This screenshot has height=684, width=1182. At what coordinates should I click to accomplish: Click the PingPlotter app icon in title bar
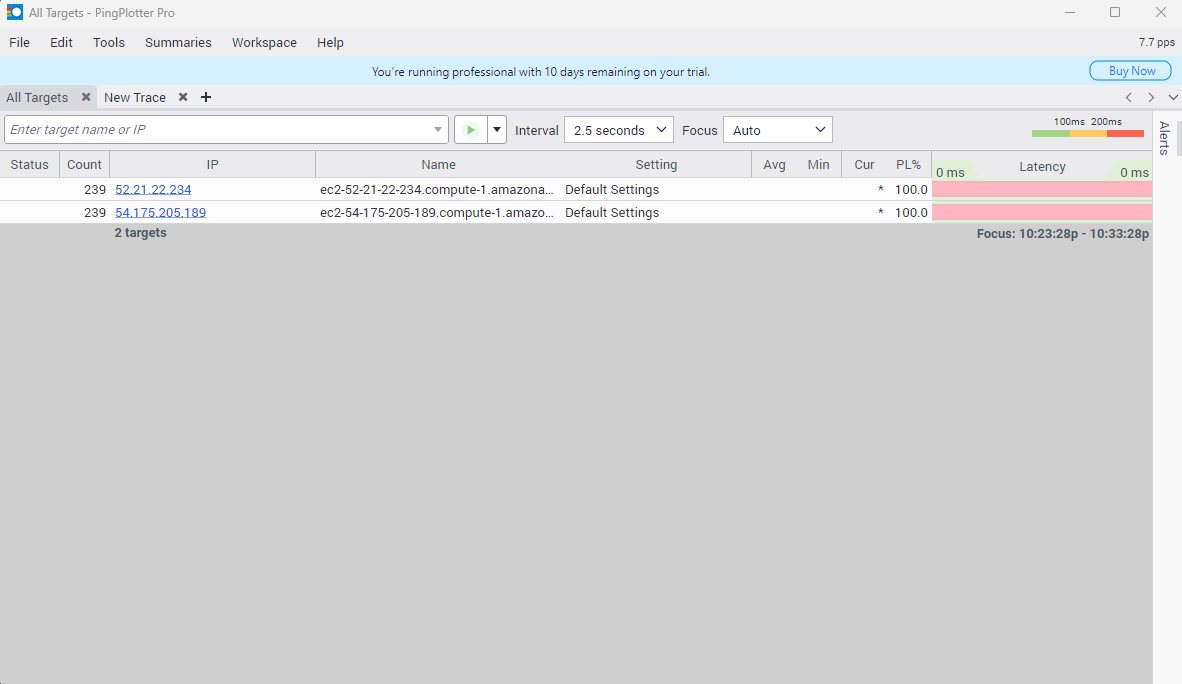[14, 13]
